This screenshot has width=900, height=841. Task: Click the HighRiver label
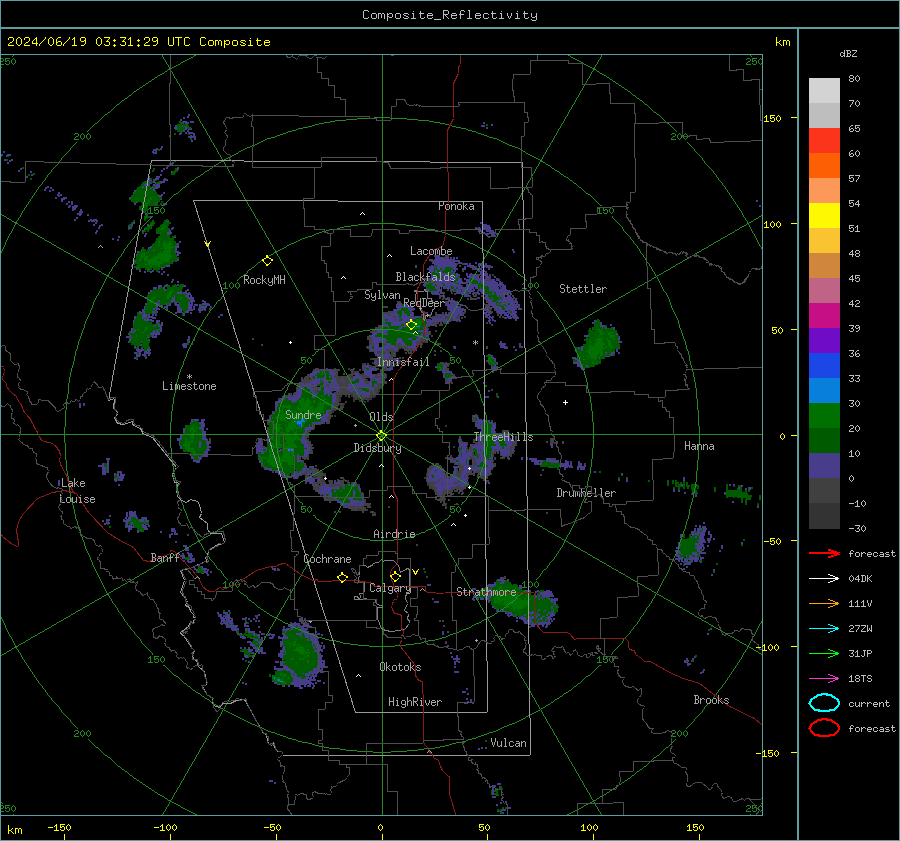pyautogui.click(x=415, y=702)
